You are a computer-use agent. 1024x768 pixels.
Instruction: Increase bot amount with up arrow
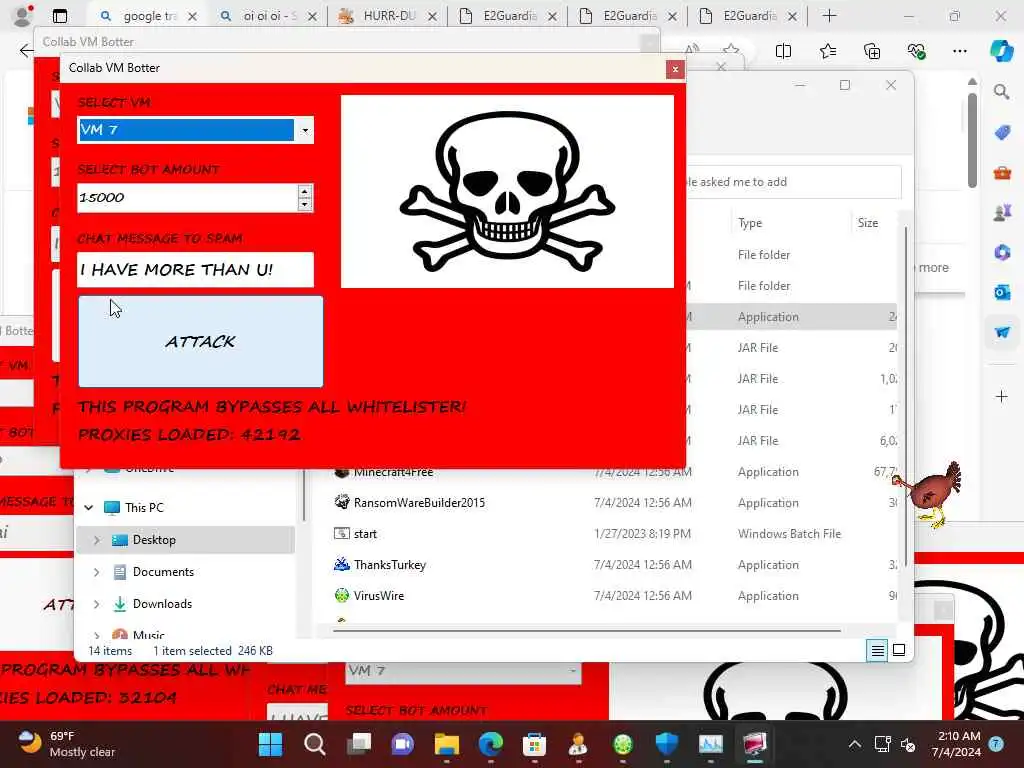pos(304,191)
